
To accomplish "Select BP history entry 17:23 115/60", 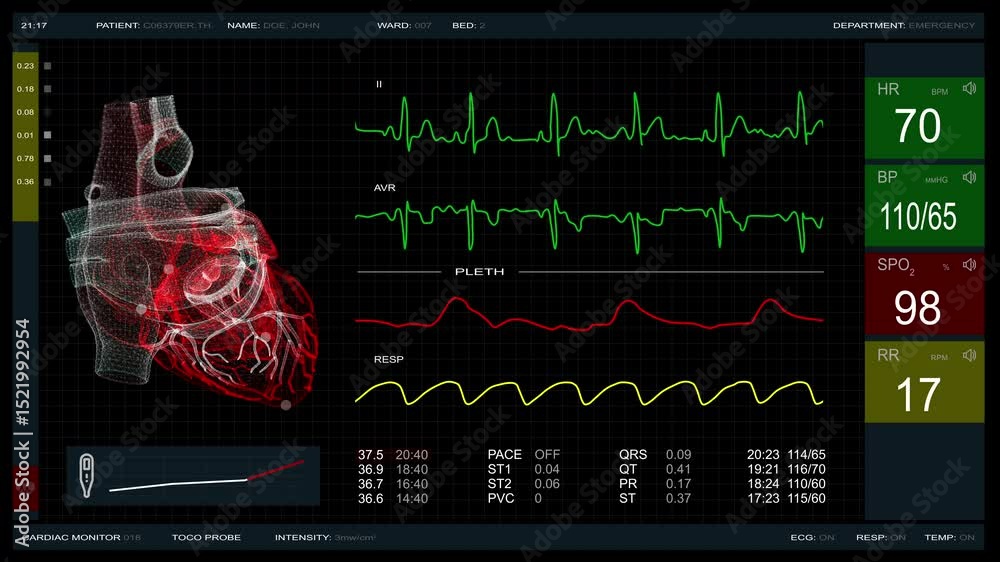I will tap(786, 499).
